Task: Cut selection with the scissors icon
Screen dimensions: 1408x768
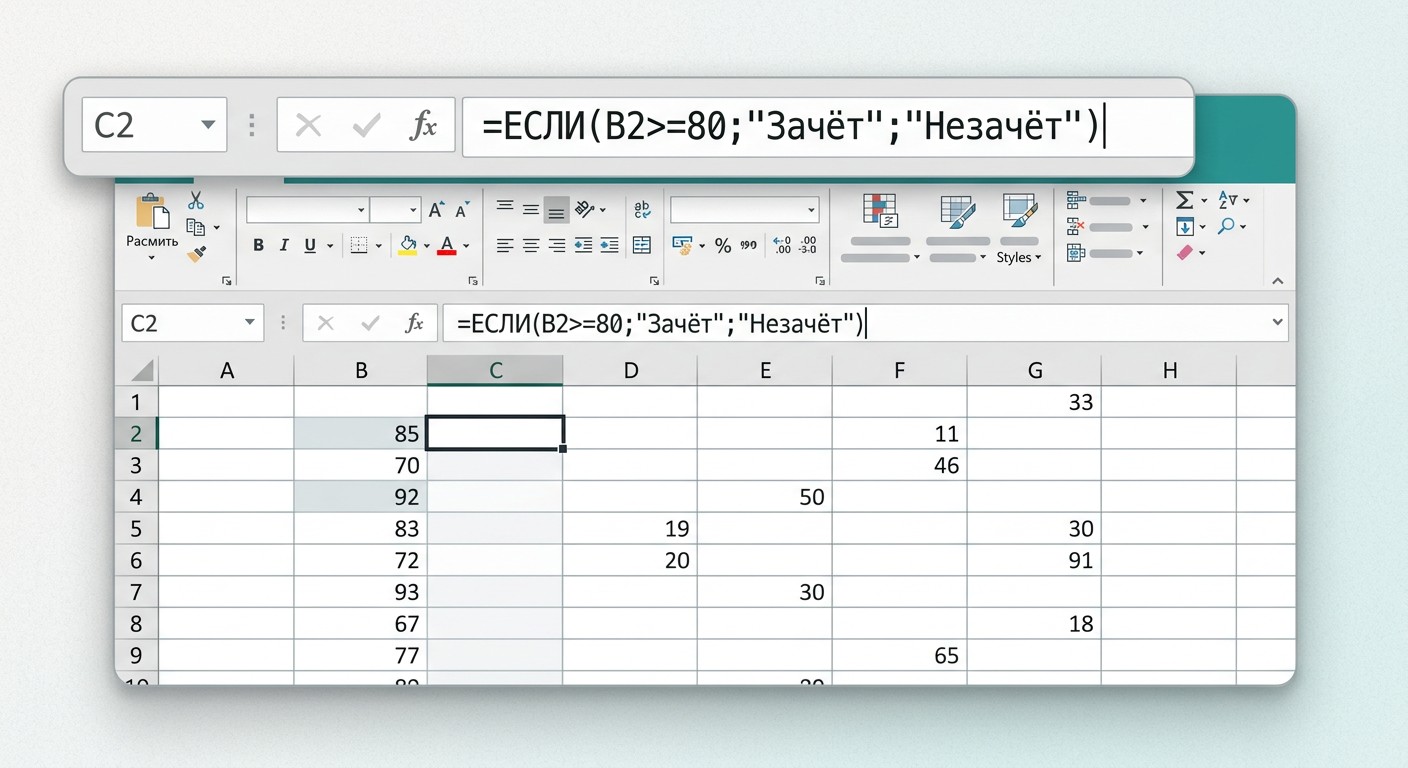Action: point(196,201)
